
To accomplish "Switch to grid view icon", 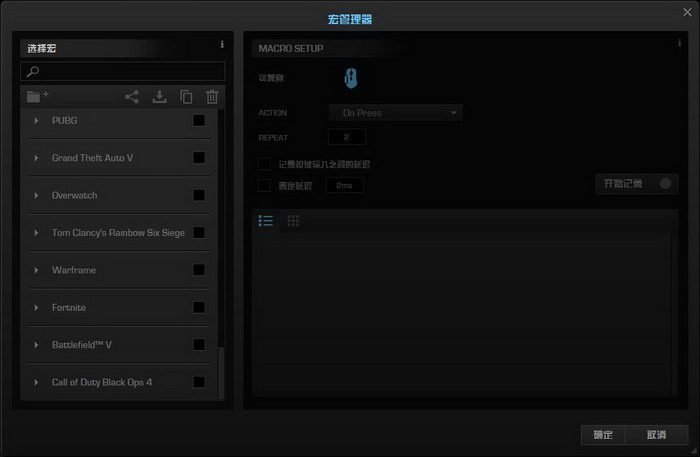I will pos(293,220).
